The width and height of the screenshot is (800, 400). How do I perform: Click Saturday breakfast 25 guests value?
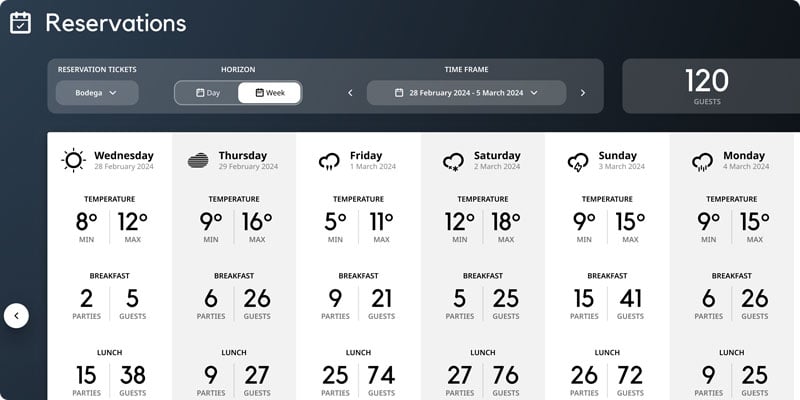point(506,298)
